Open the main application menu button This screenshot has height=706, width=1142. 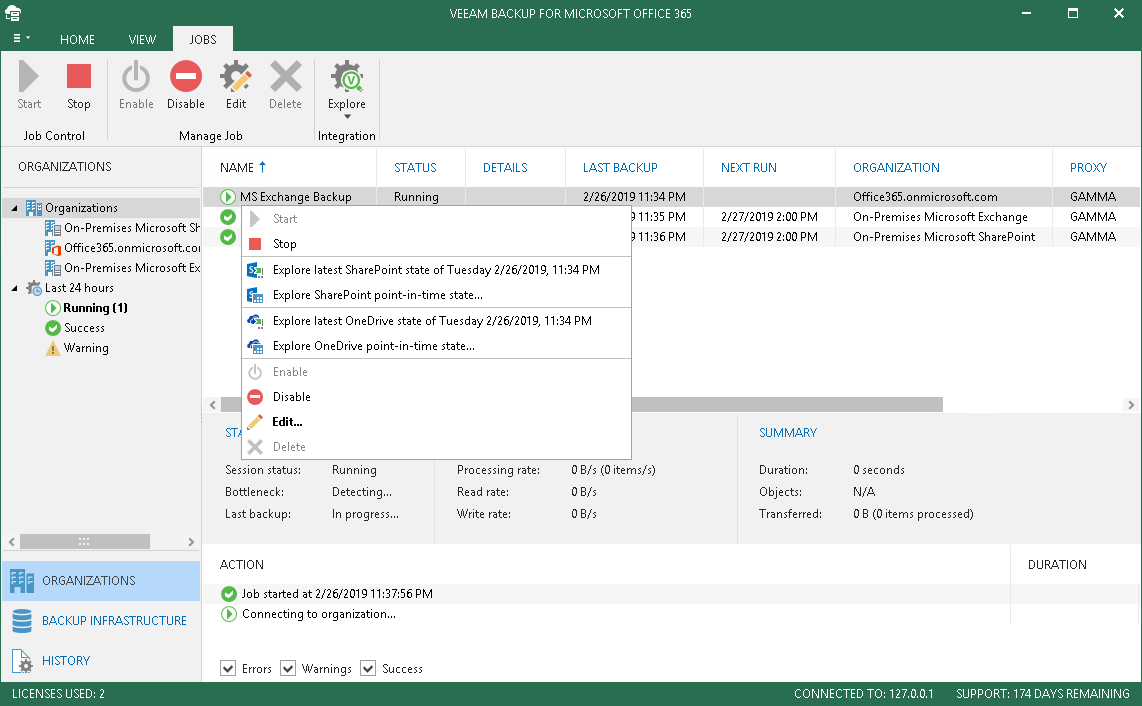click(21, 39)
